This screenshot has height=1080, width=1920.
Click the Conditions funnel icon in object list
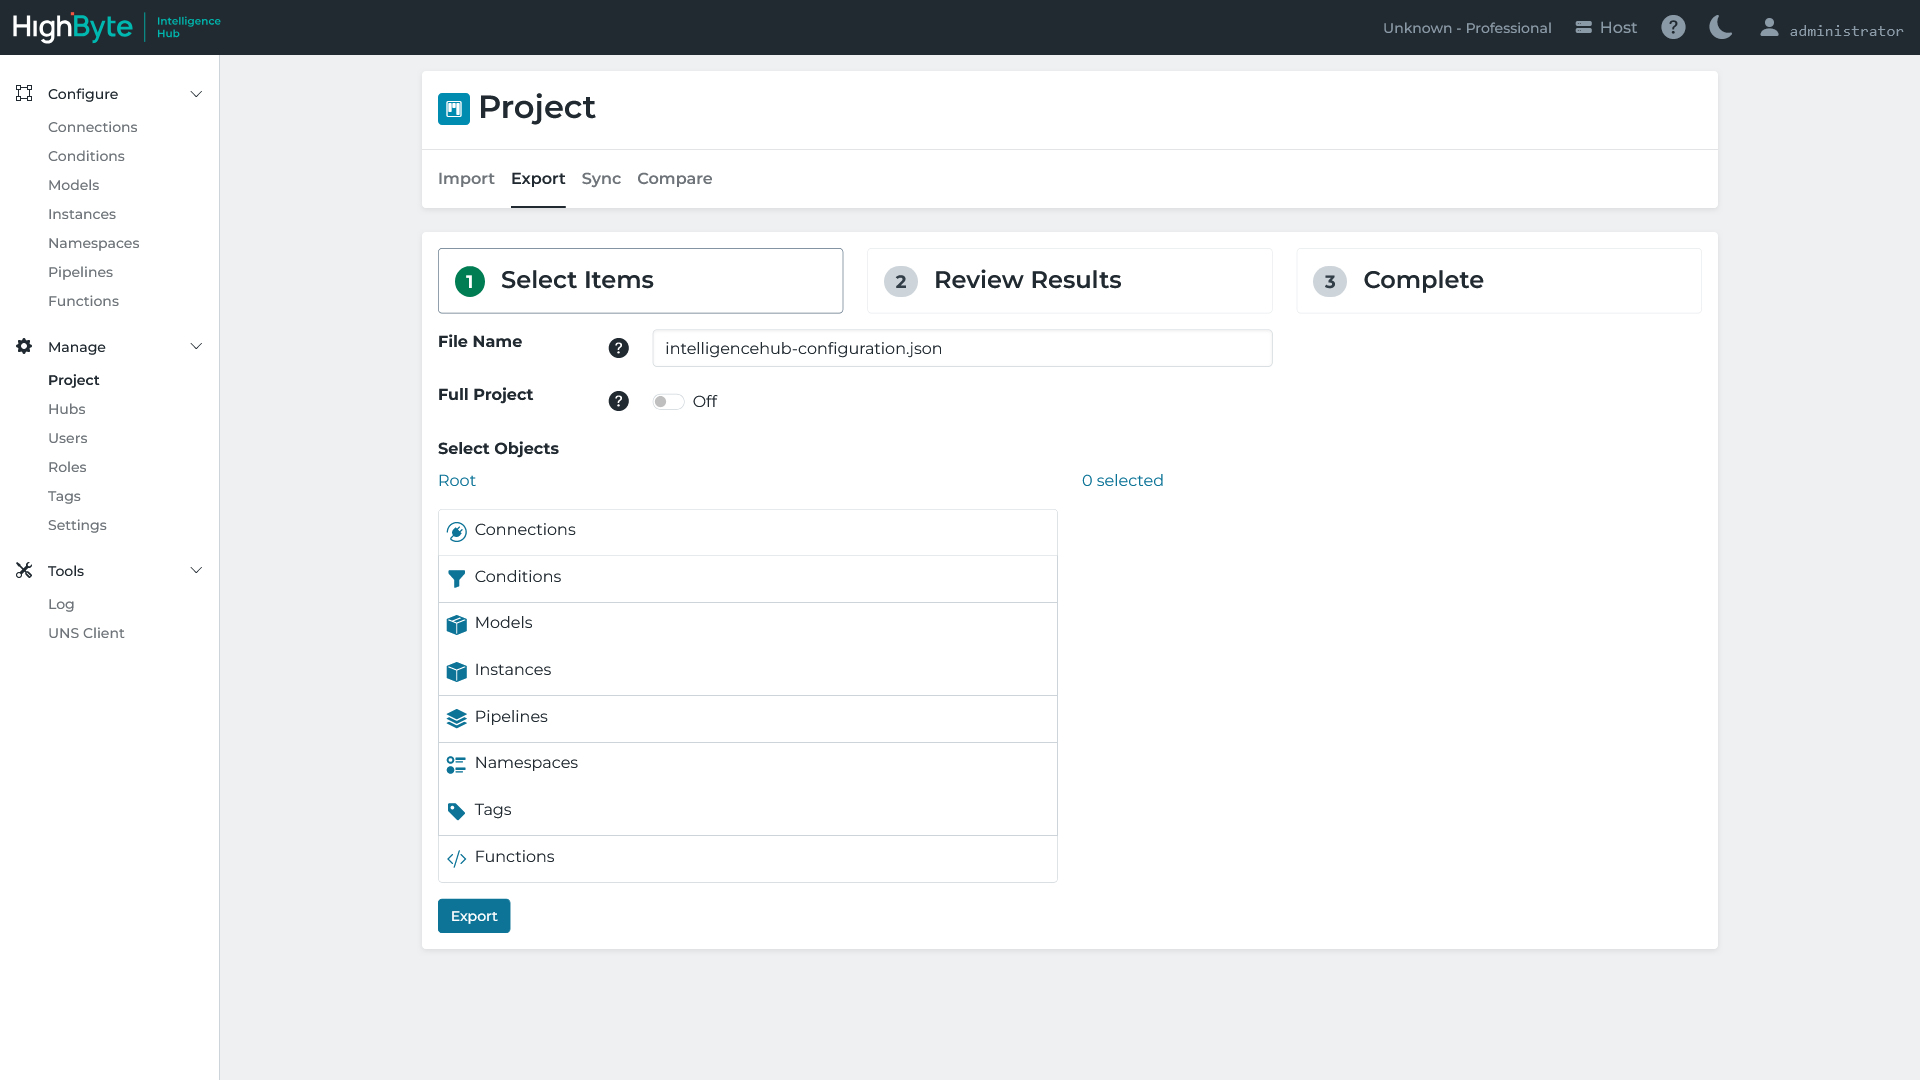(457, 579)
